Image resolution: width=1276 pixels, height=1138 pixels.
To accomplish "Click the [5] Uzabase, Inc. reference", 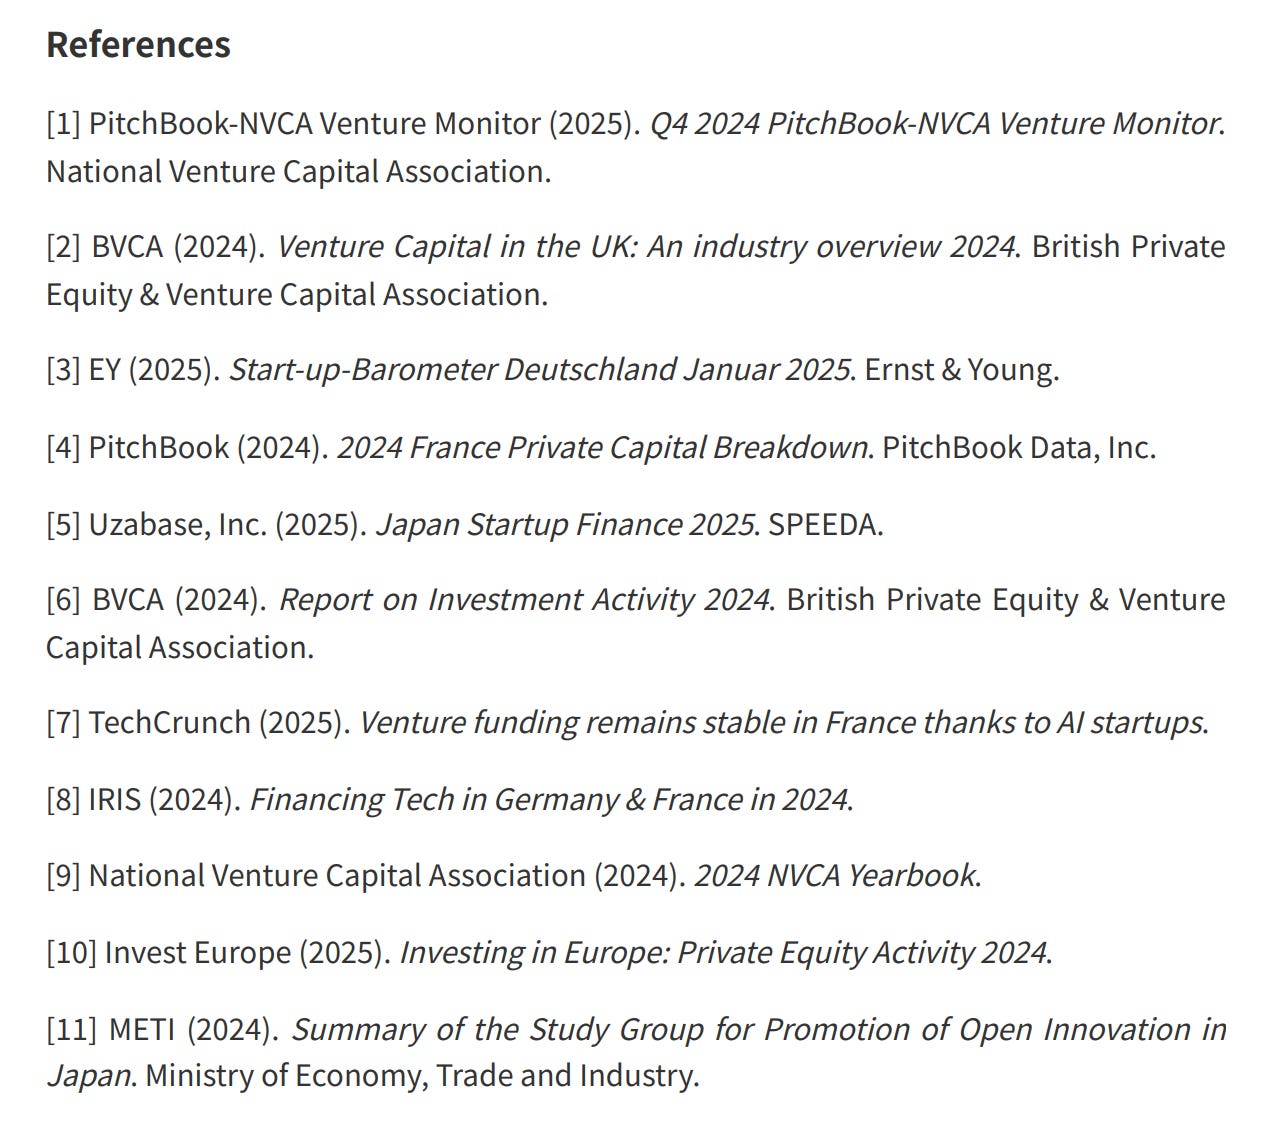I will click(206, 524).
